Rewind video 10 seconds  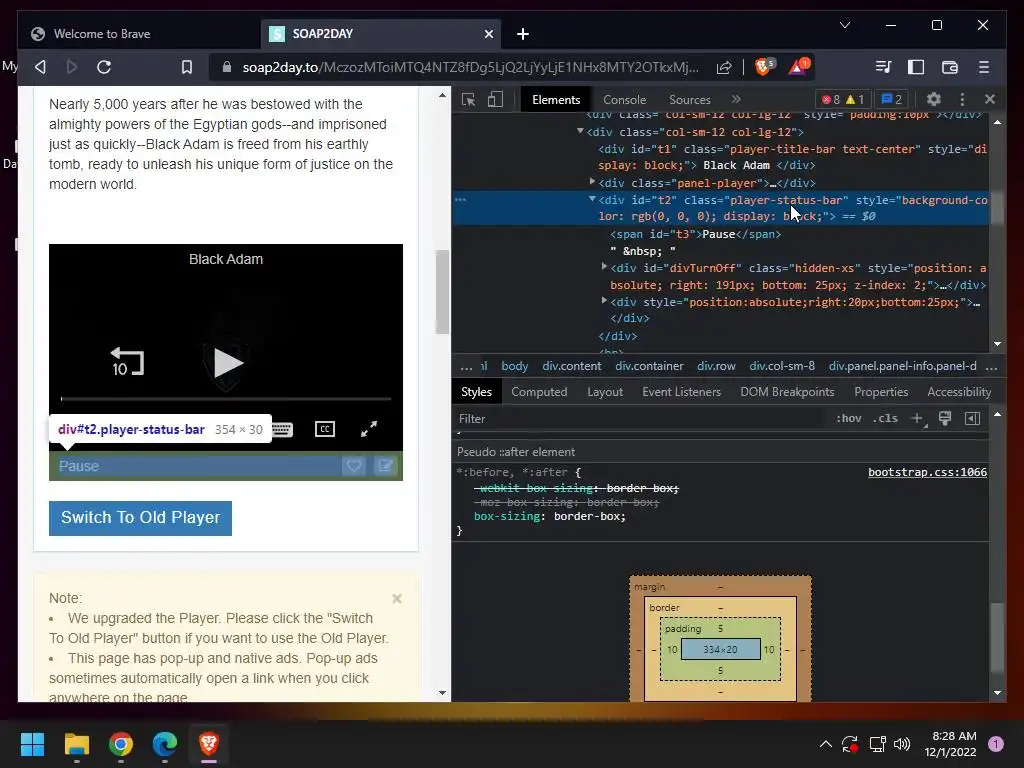pos(127,361)
